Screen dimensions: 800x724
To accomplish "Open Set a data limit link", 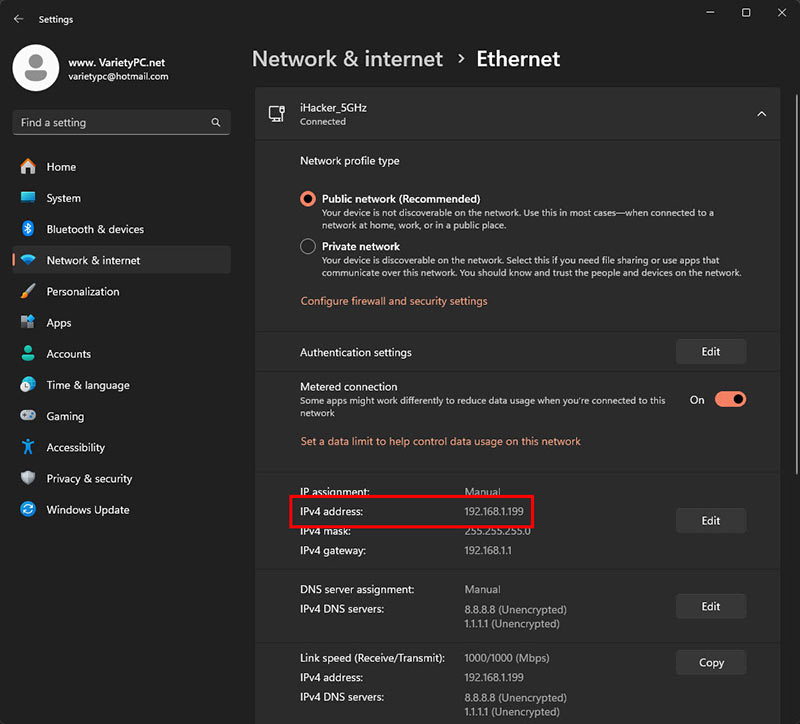I will point(440,441).
